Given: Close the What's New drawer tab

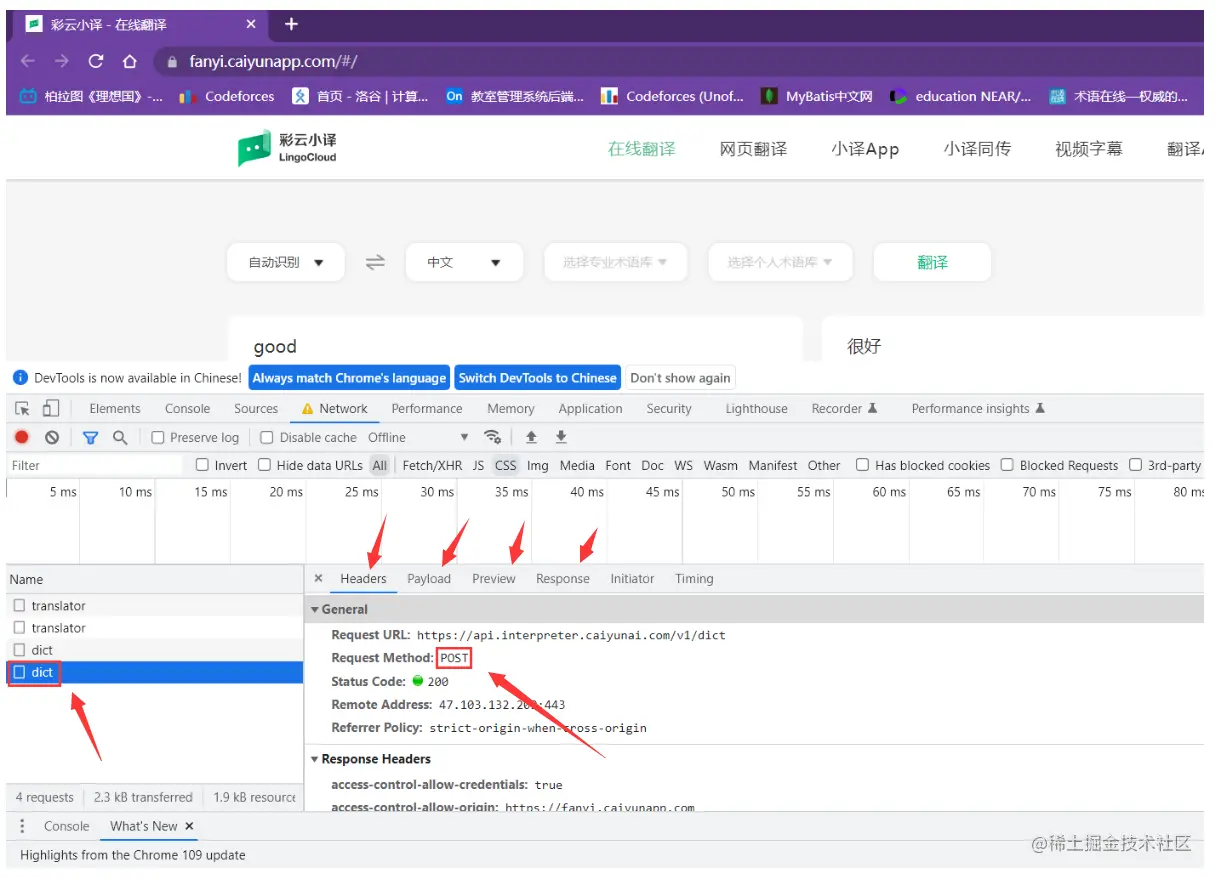Looking at the screenshot, I should click(x=189, y=826).
